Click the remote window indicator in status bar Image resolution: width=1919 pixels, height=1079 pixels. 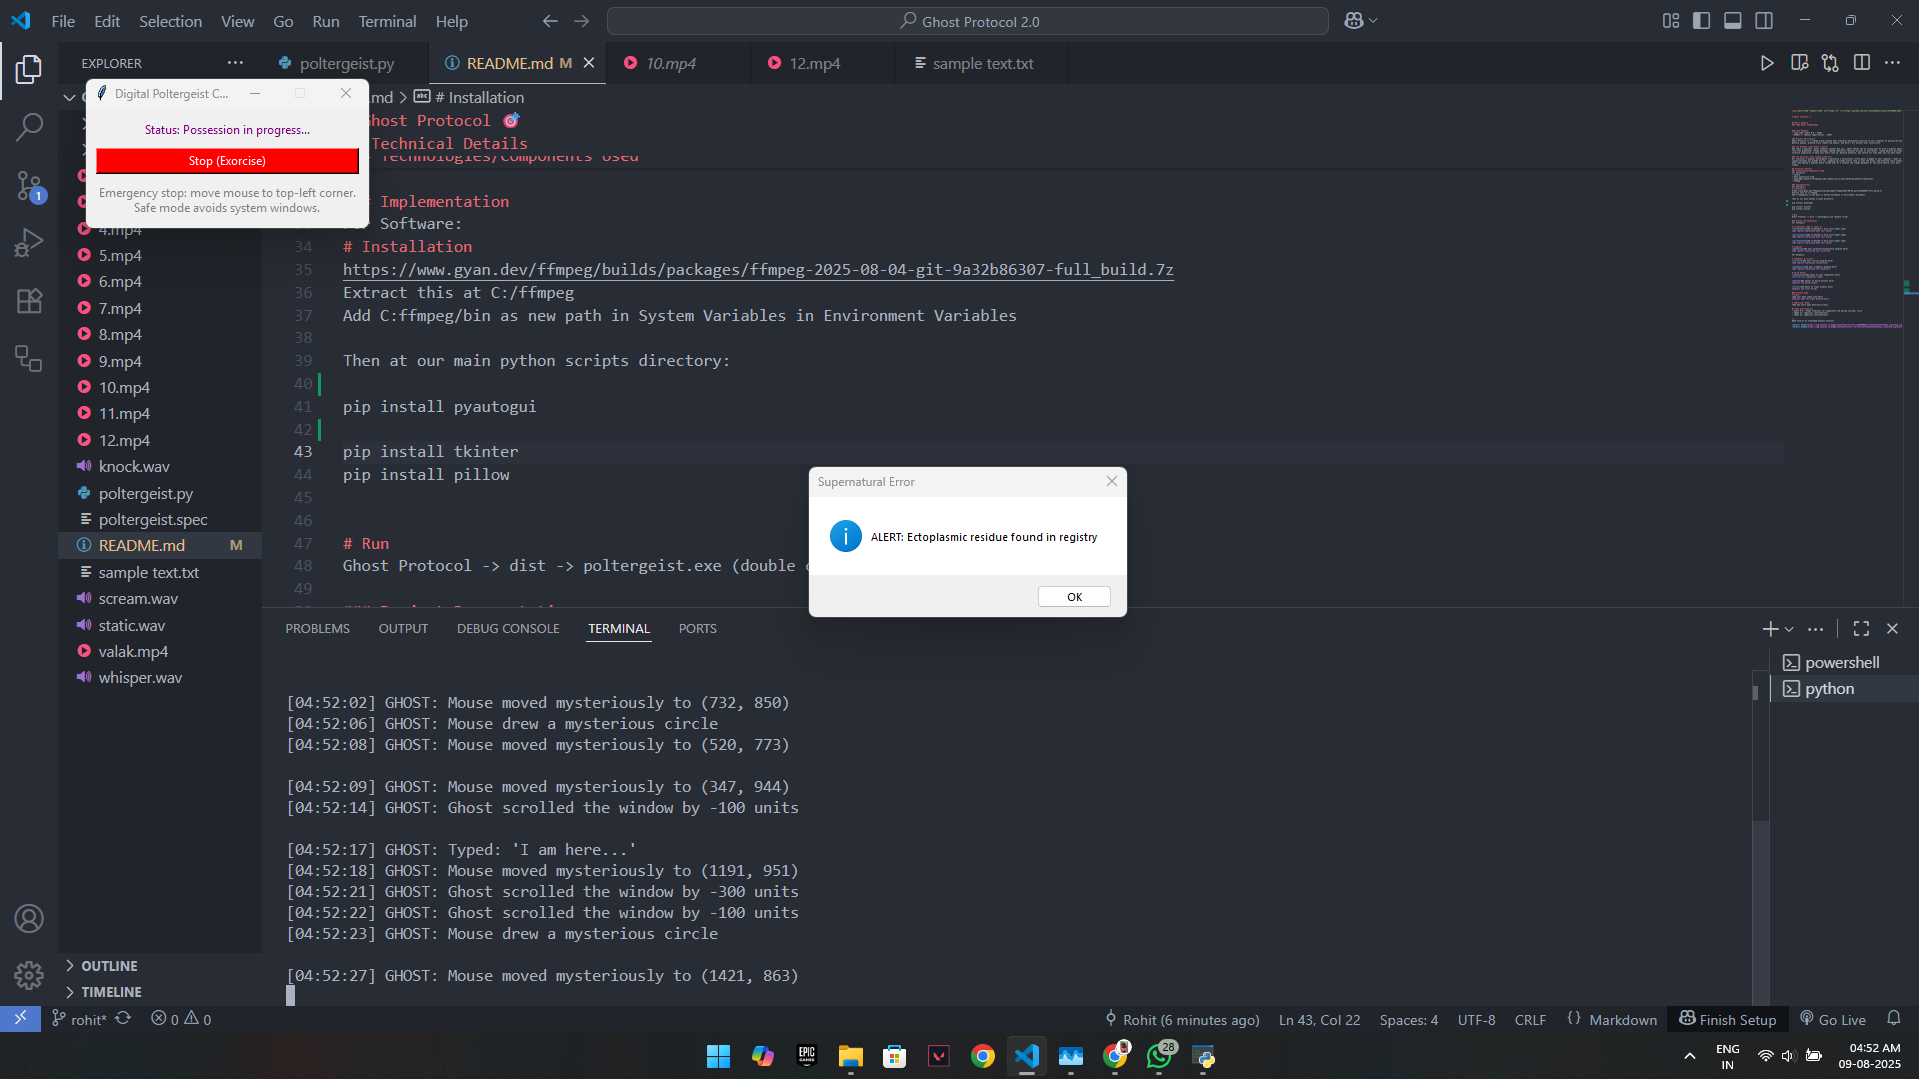point(20,1019)
